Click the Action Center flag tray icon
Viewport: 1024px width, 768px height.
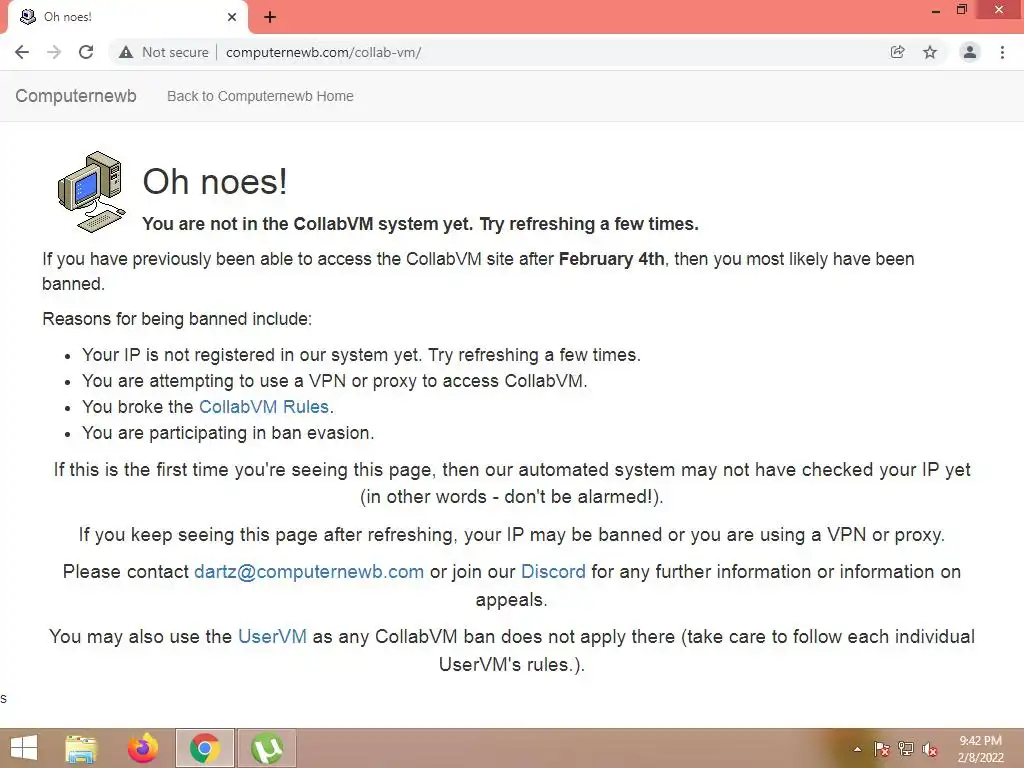point(882,749)
